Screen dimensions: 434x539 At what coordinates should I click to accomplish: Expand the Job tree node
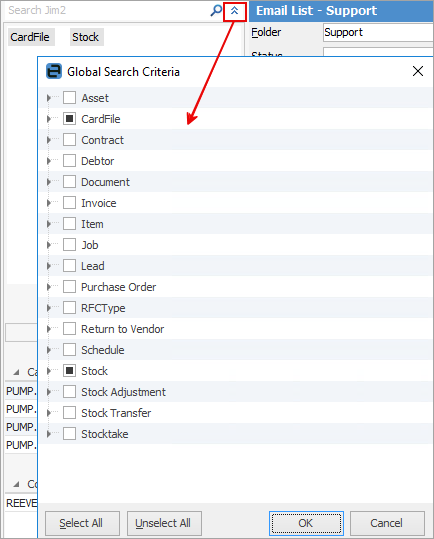tap(49, 245)
